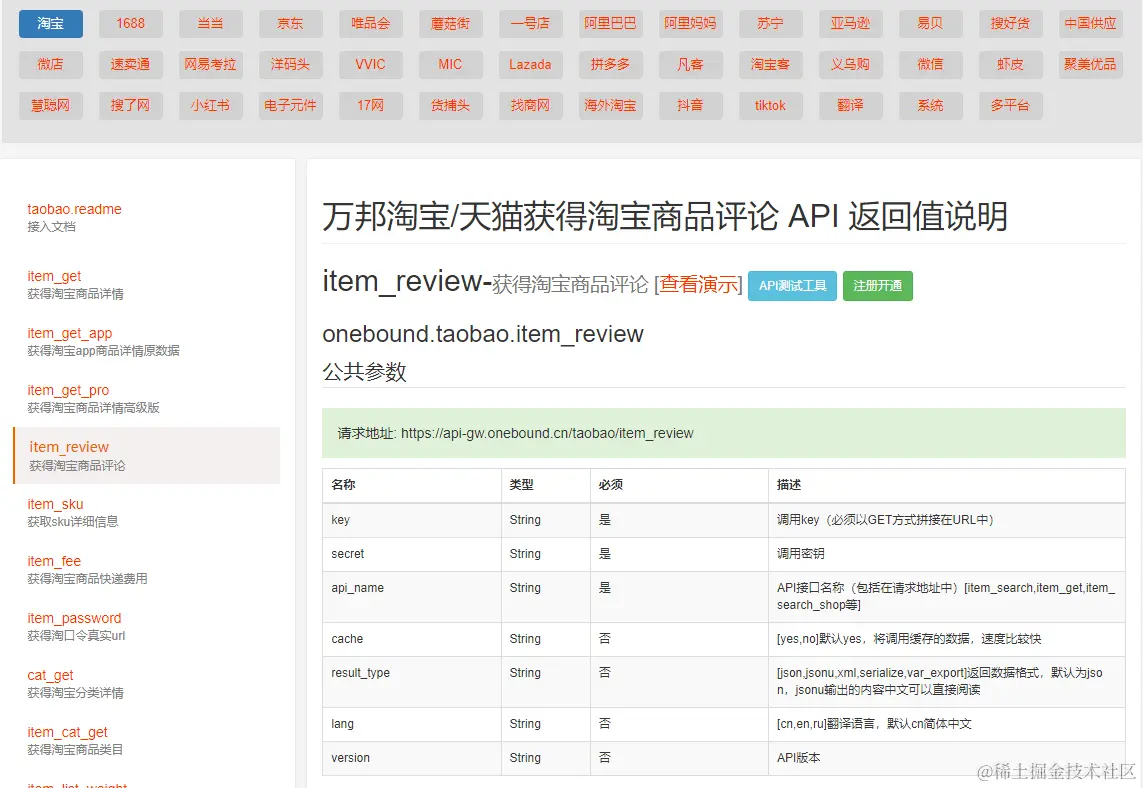Select the VVIC platform tab
The image size is (1143, 788).
pyautogui.click(x=370, y=64)
